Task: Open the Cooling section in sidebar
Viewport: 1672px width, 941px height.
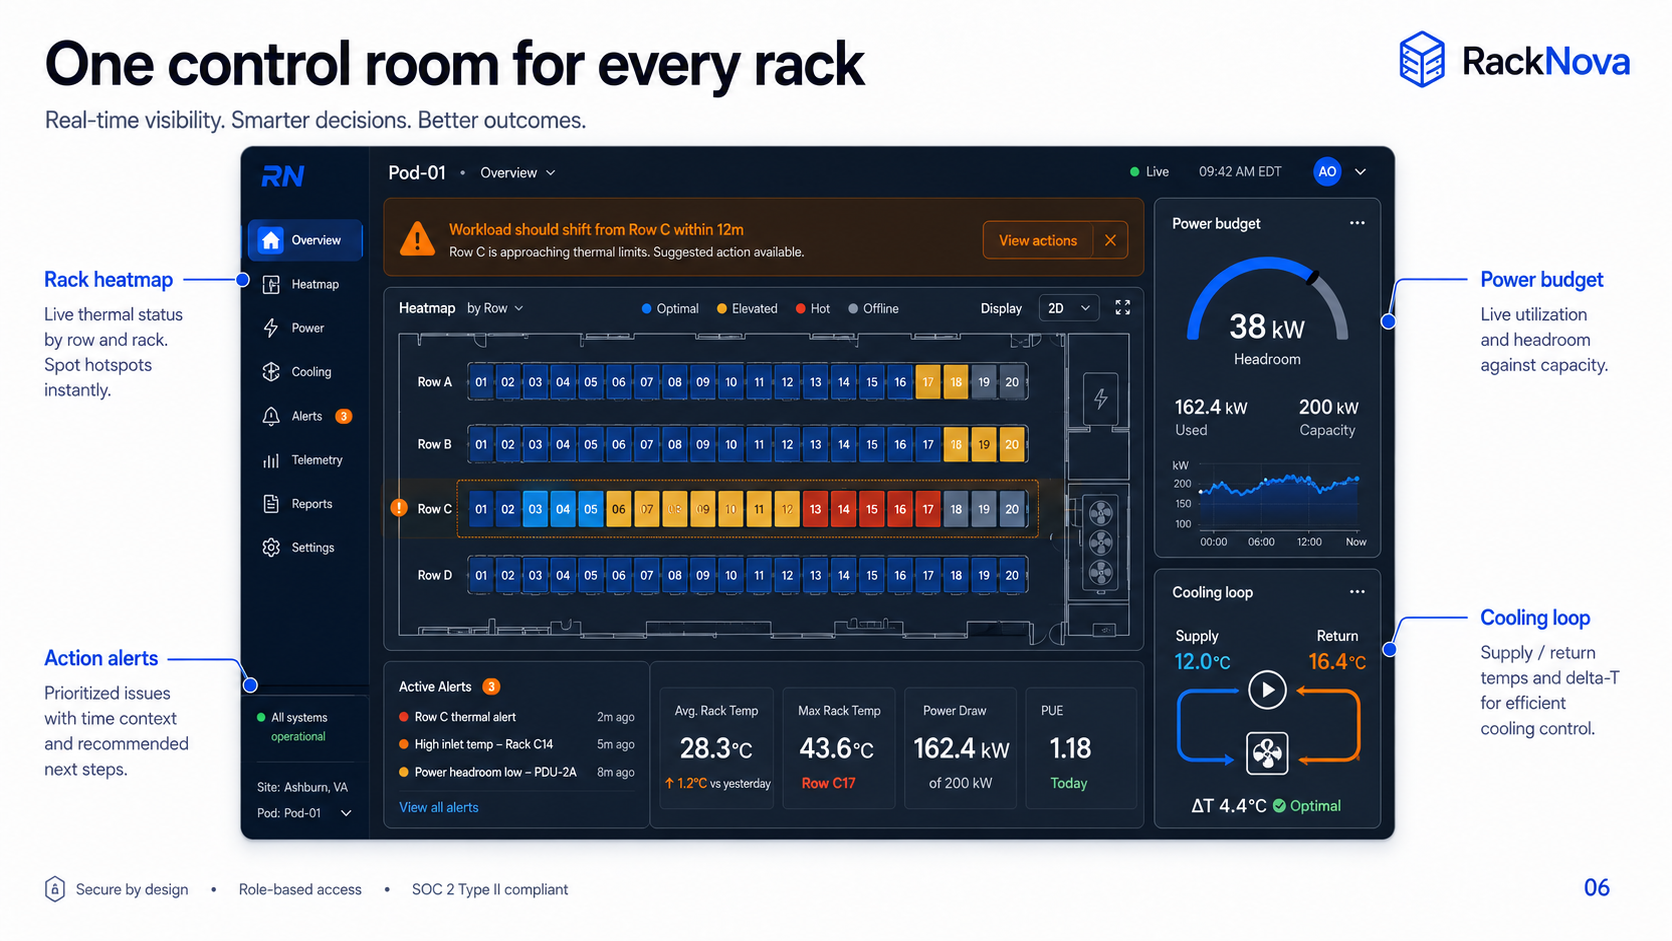Action: pyautogui.click(x=303, y=372)
